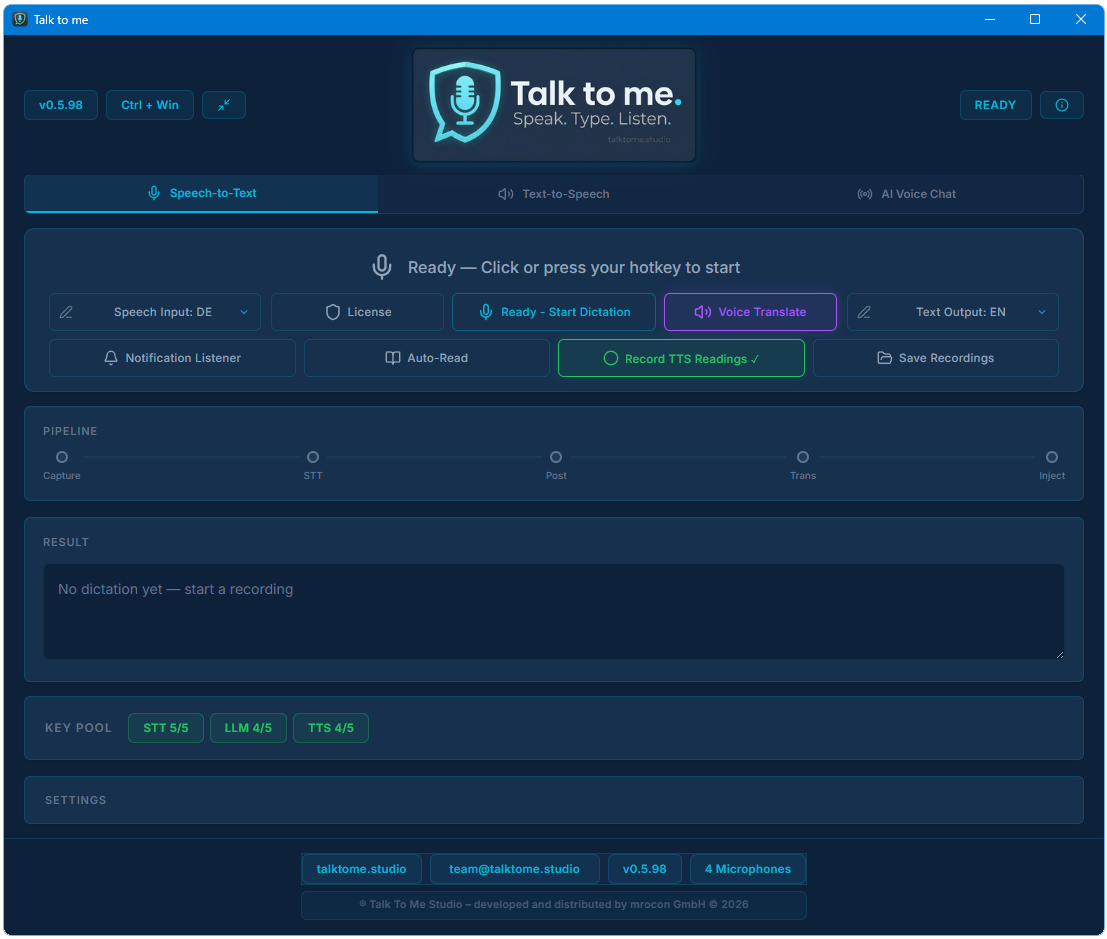Click the PIPELINE section heading
Screen dimensions: 1107x939
(70, 431)
